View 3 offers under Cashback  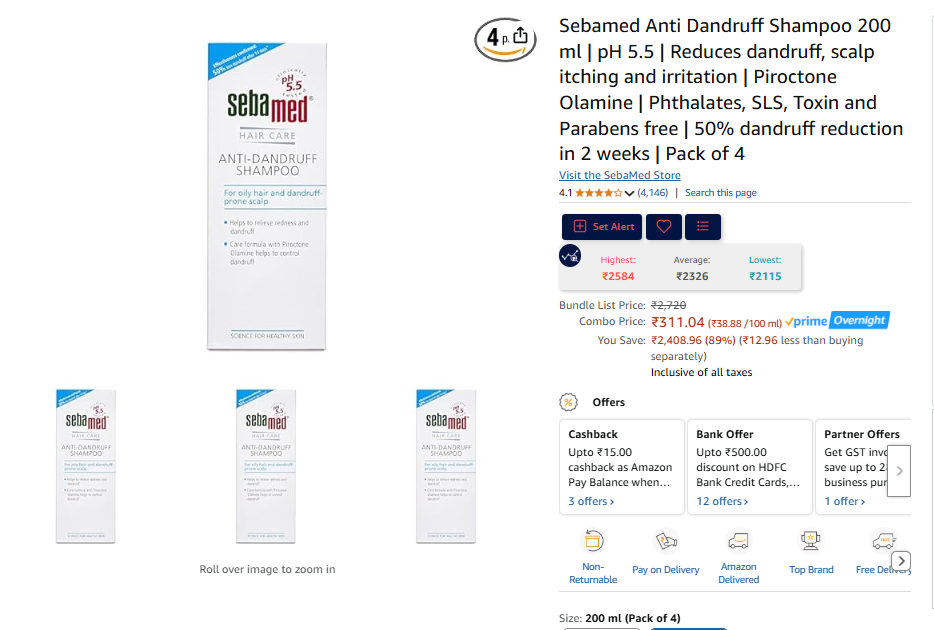pyautogui.click(x=591, y=501)
